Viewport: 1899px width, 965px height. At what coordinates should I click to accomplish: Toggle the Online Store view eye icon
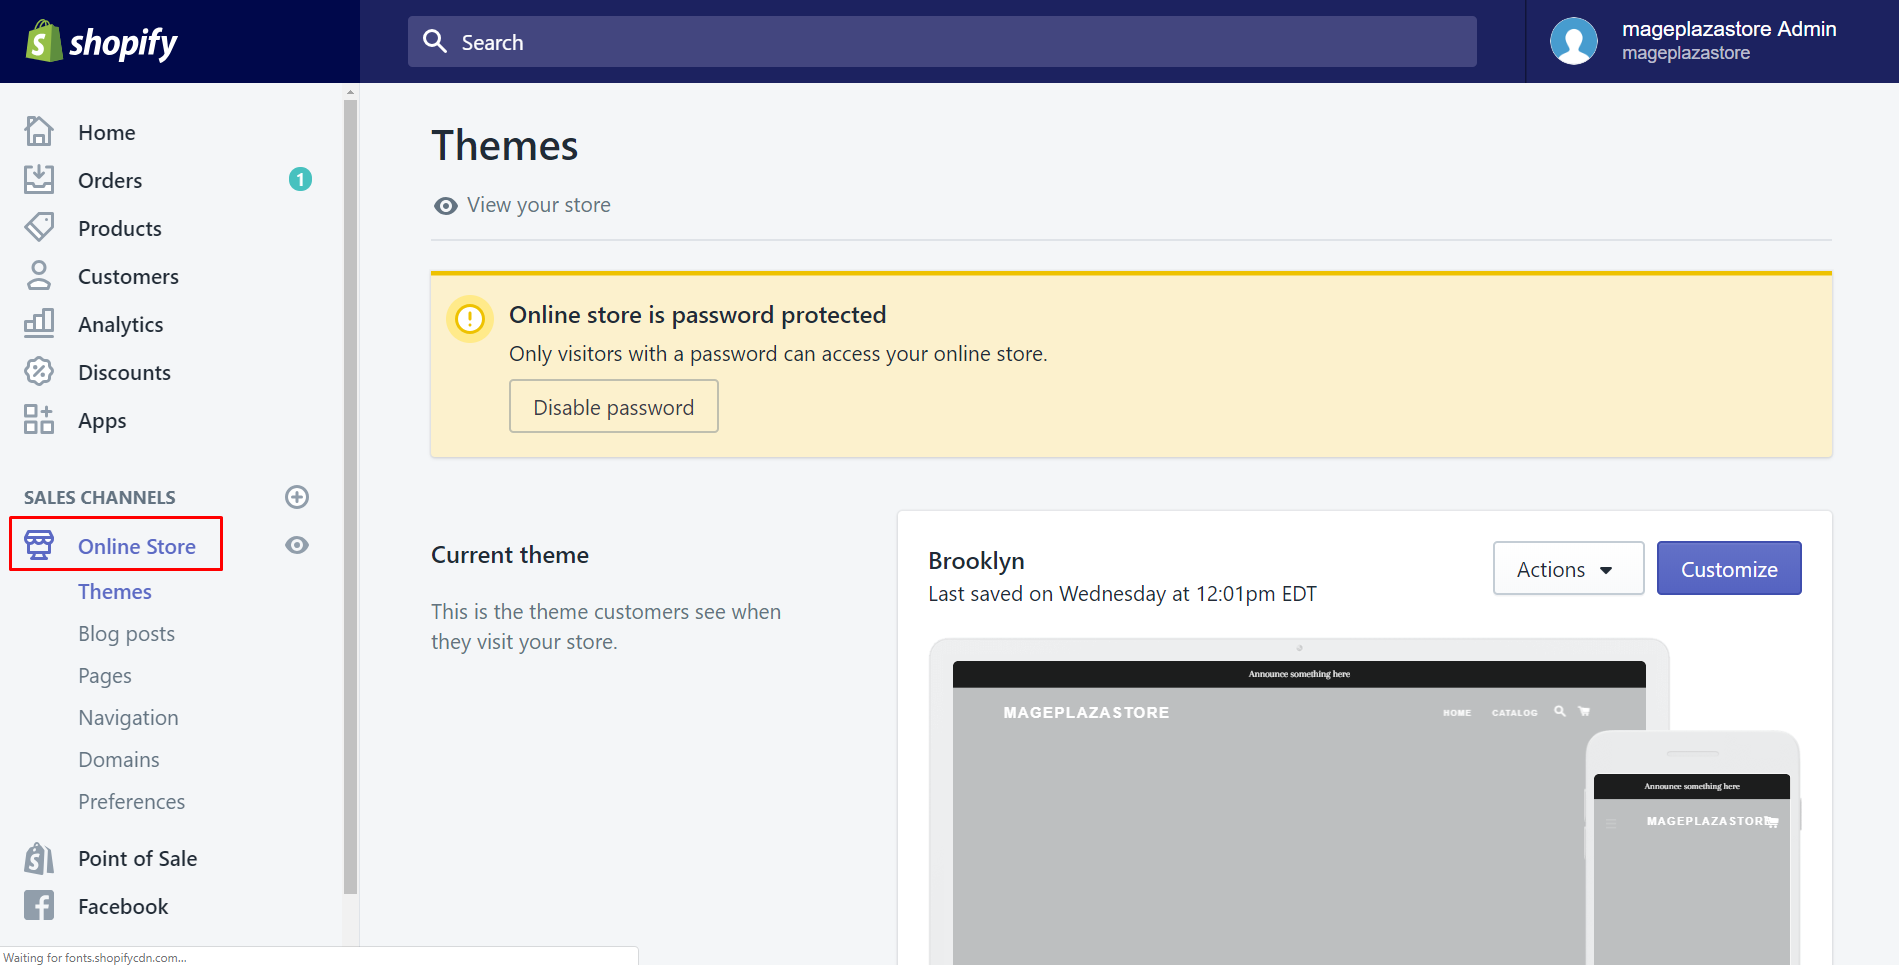click(297, 545)
